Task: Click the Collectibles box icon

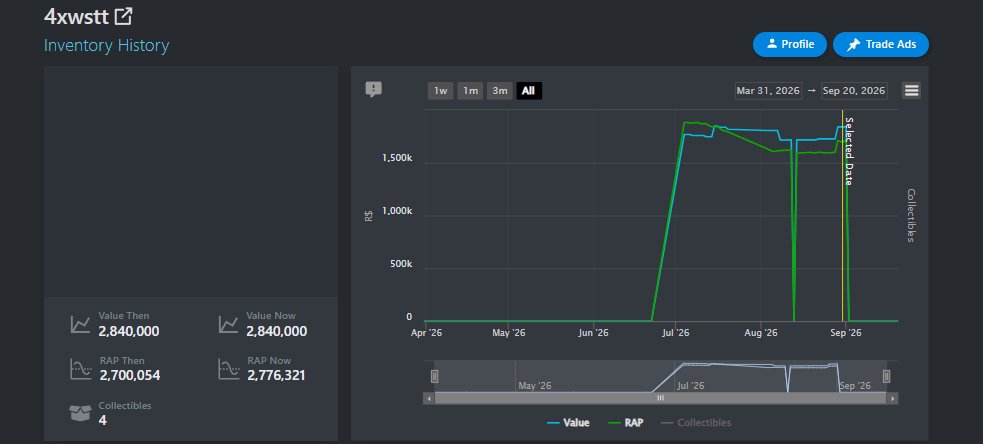Action: pos(80,413)
